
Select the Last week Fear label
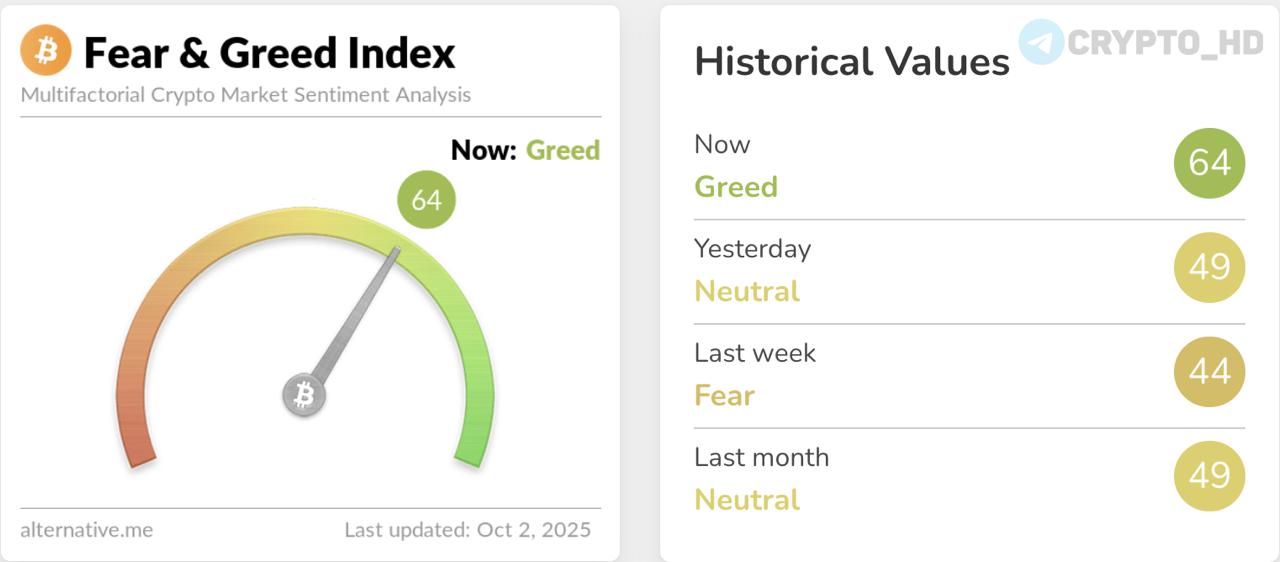[724, 396]
